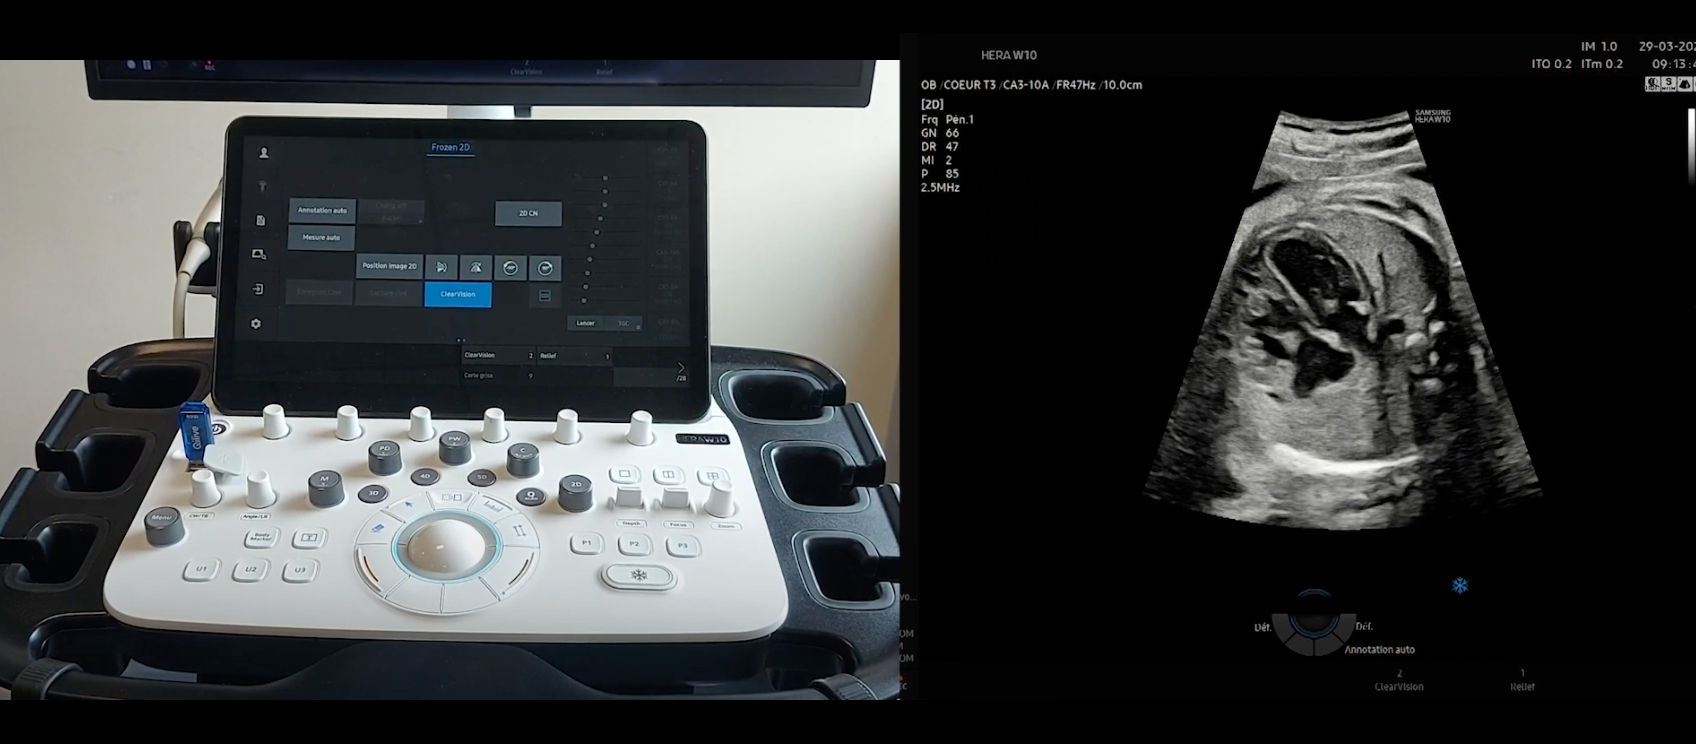1696x744 pixels.
Task: Push the P2 key on console
Action: [634, 545]
